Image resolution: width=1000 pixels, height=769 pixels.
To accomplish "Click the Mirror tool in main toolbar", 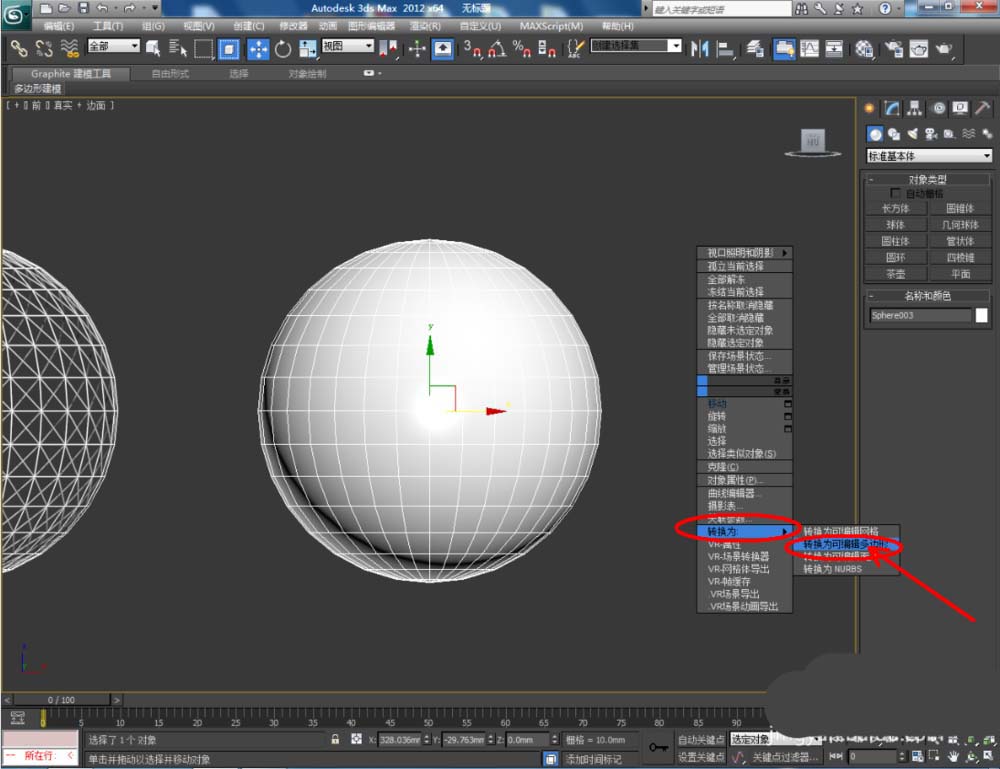I will coord(700,48).
